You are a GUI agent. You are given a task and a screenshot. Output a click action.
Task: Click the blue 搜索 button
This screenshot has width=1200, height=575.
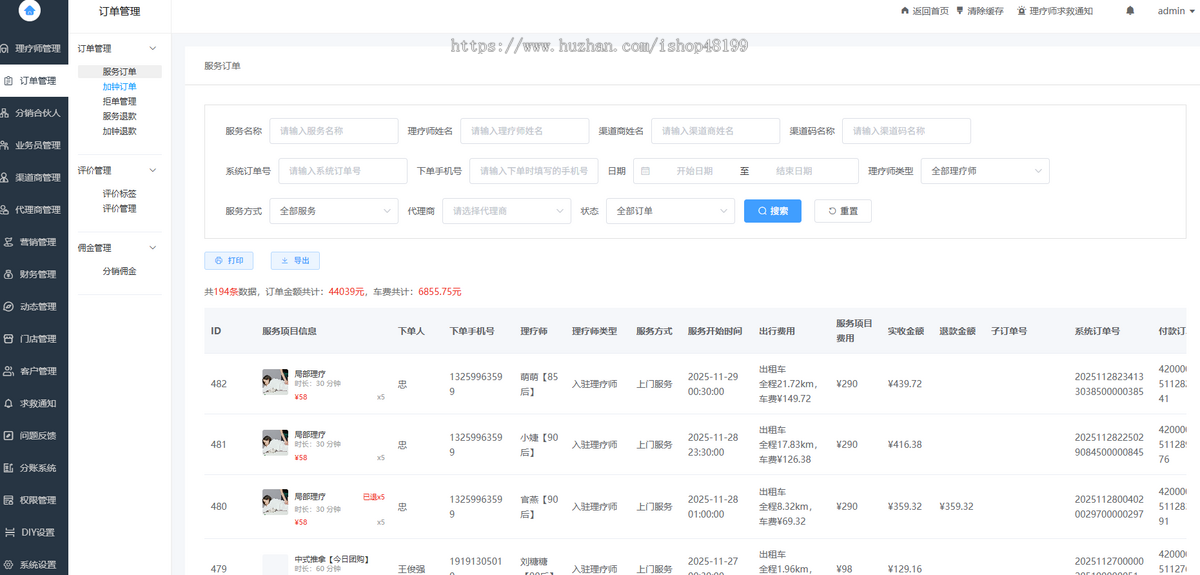(772, 211)
